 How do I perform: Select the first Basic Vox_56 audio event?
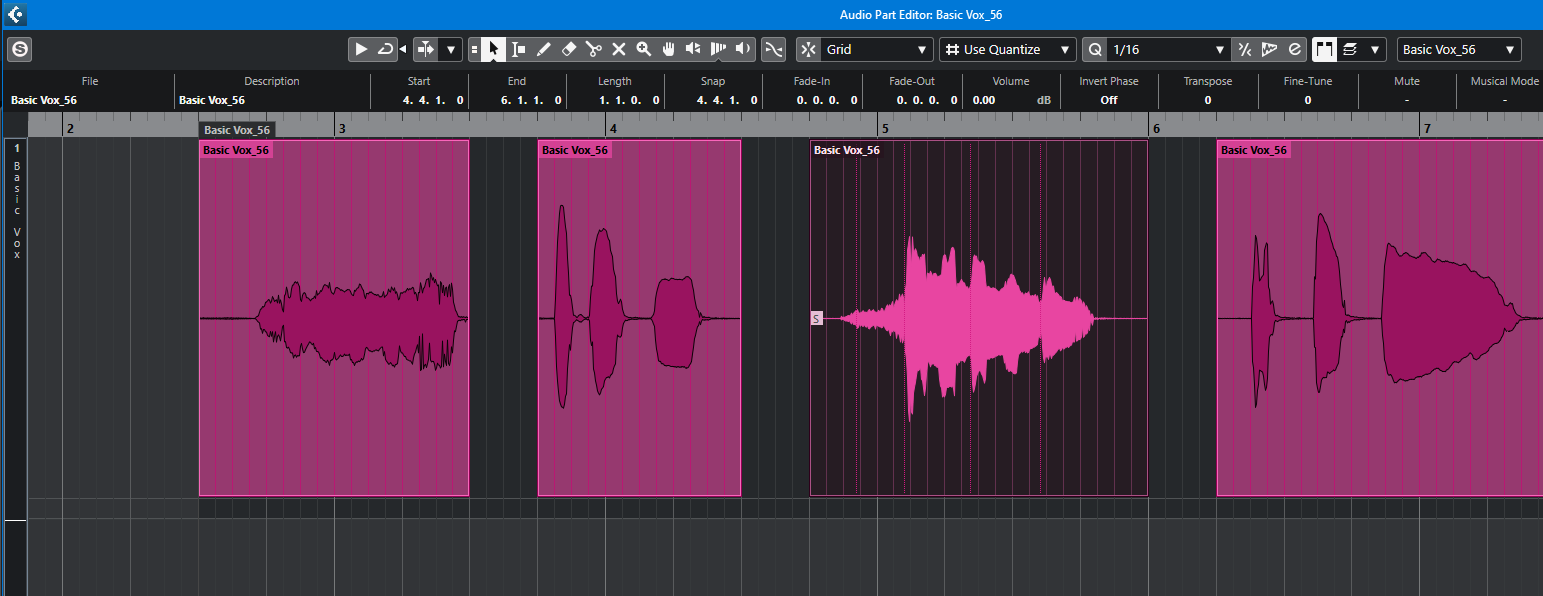click(x=334, y=318)
